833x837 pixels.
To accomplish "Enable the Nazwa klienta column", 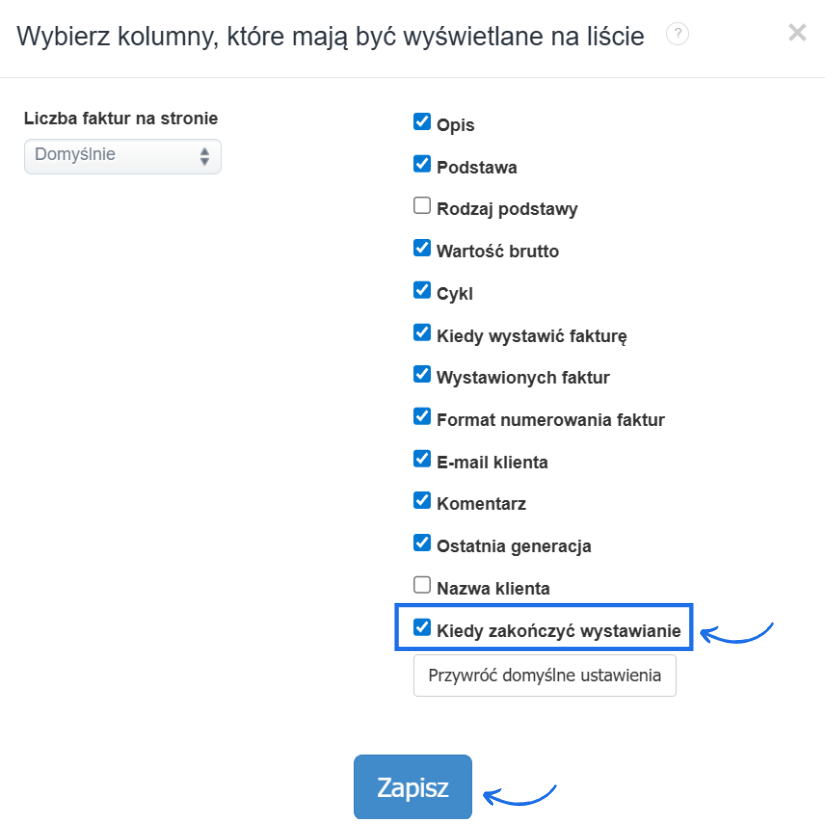I will tap(422, 584).
